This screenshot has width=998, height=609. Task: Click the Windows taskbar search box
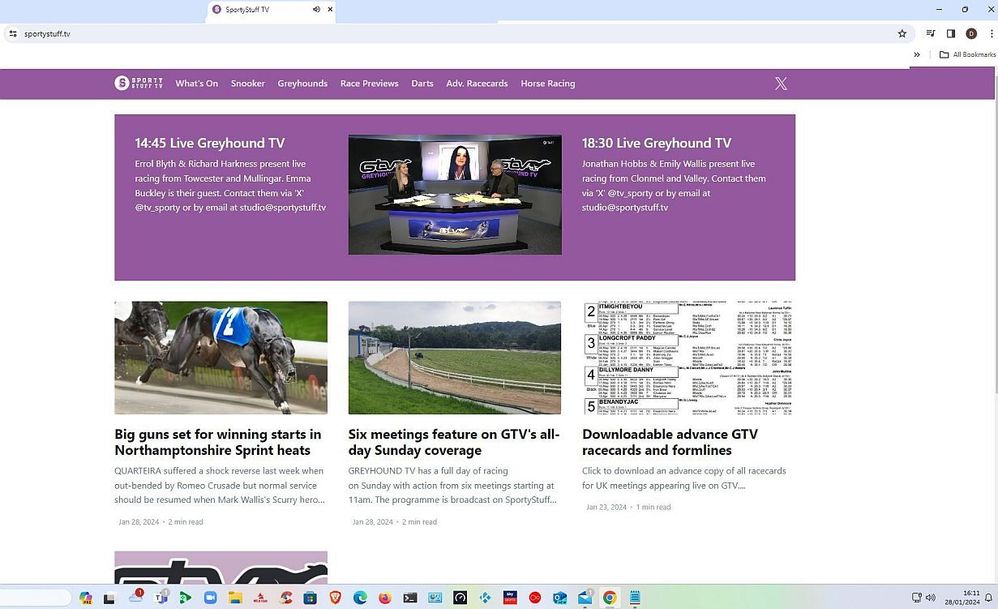[x=36, y=598]
